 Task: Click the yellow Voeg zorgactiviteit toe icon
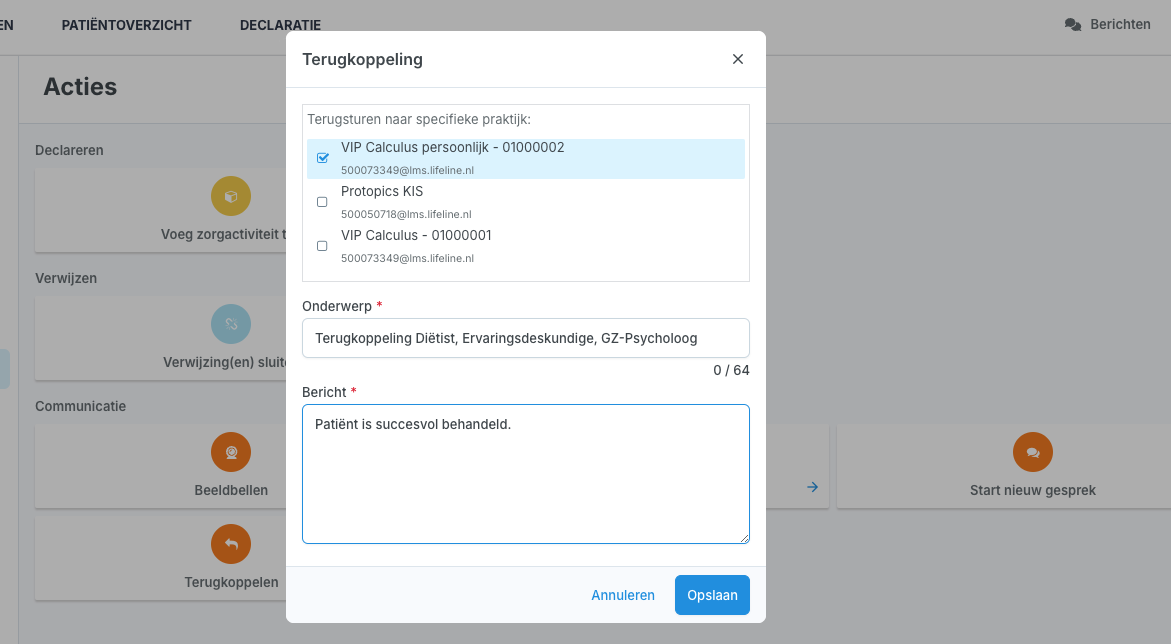click(x=231, y=196)
